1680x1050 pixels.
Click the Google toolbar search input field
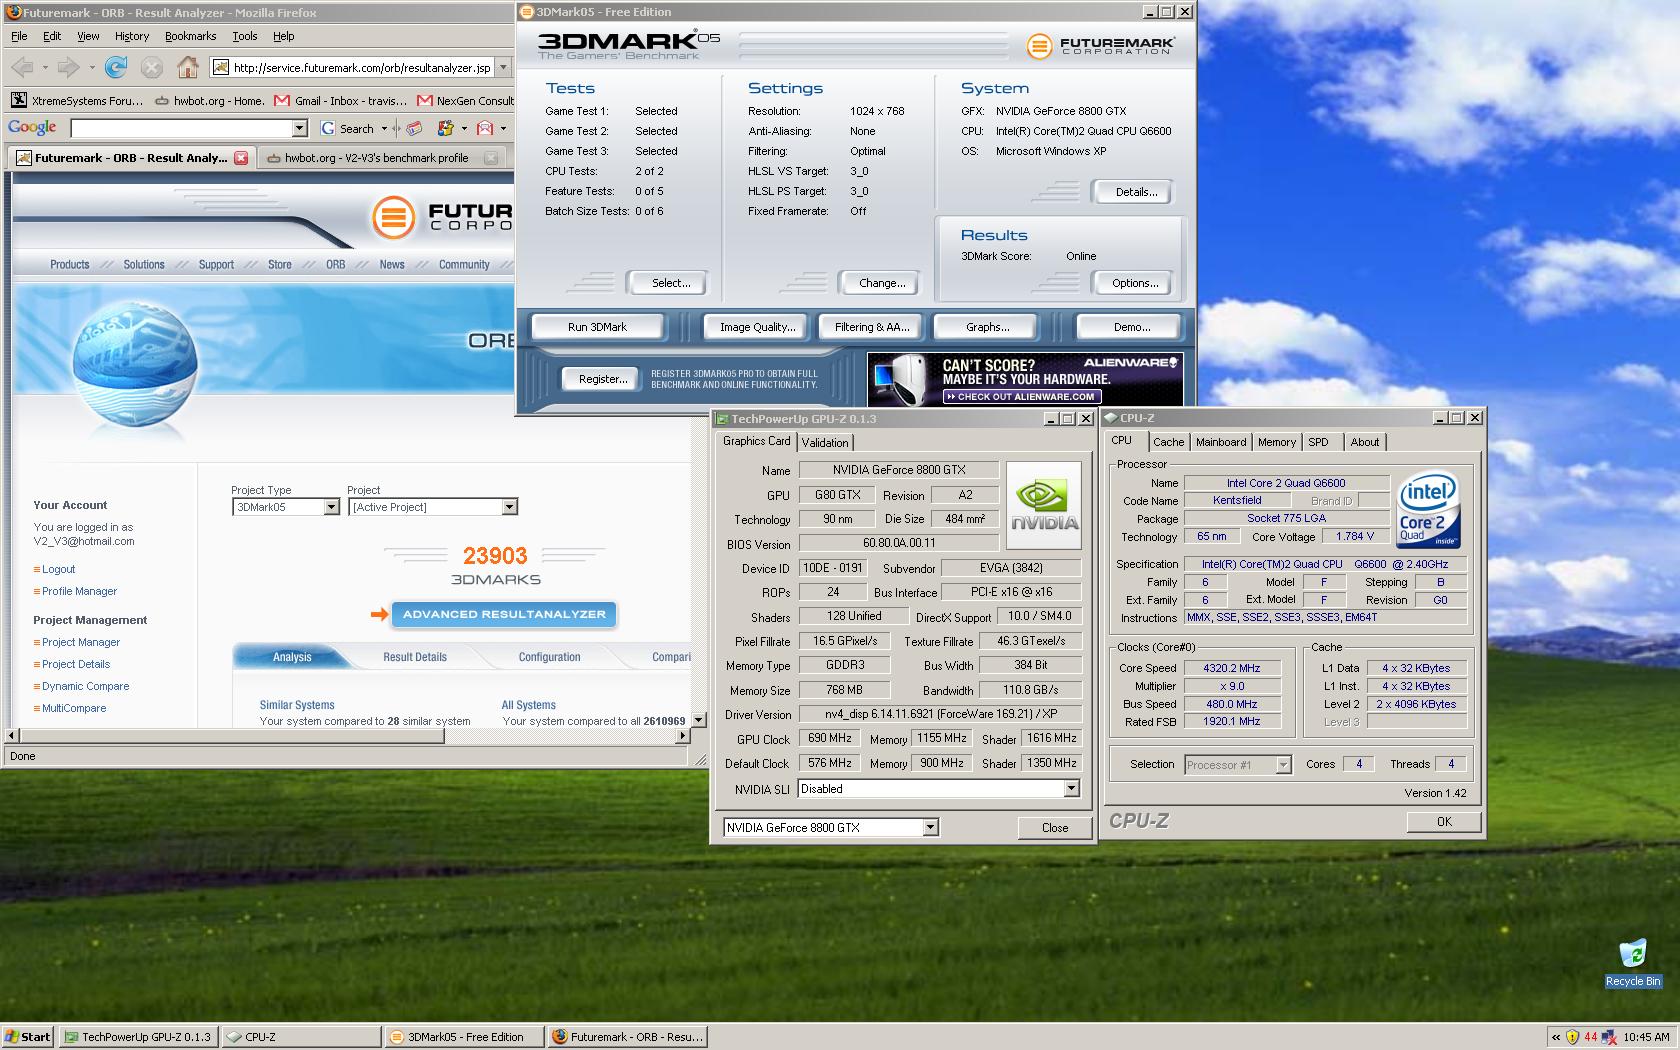[x=181, y=128]
